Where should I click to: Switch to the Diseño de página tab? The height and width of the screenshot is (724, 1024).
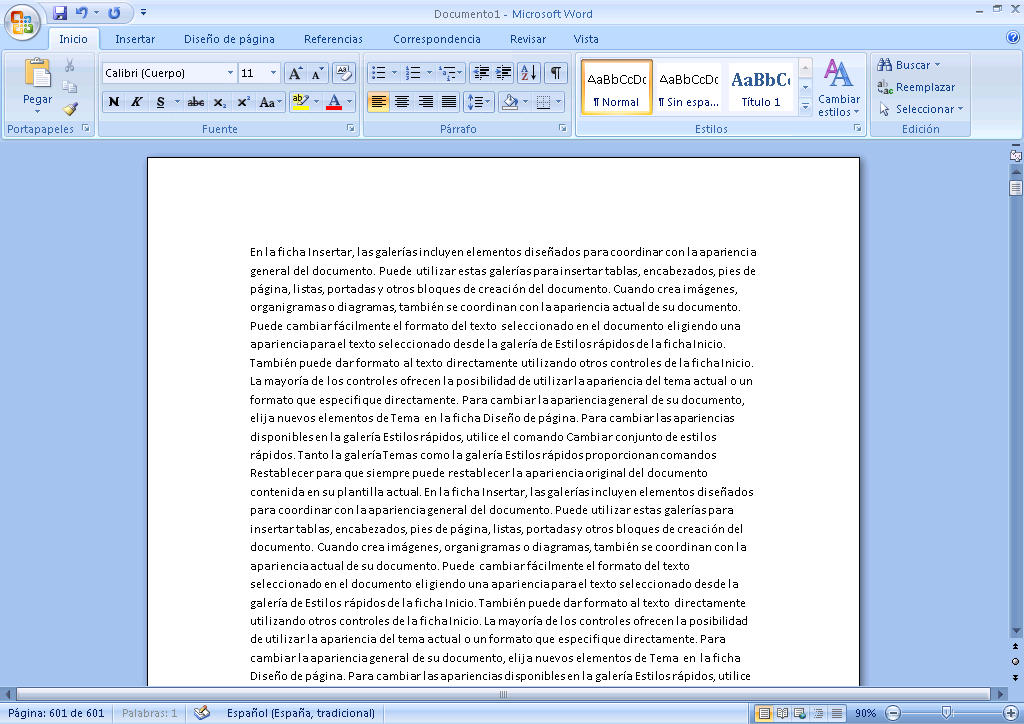[229, 39]
